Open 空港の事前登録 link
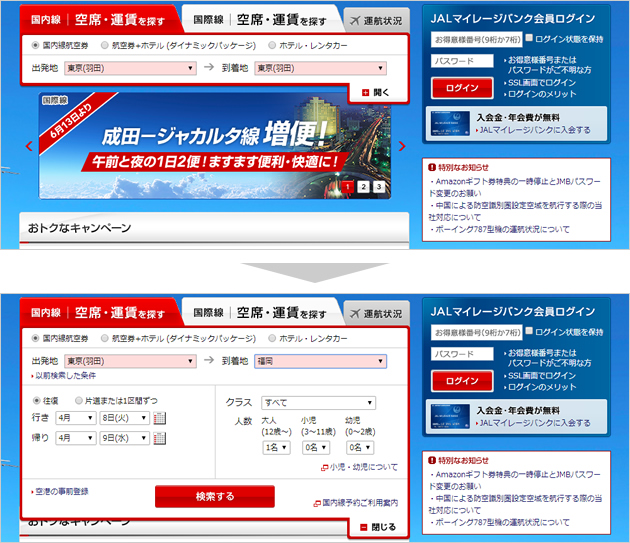The width and height of the screenshot is (630, 543). 60,492
